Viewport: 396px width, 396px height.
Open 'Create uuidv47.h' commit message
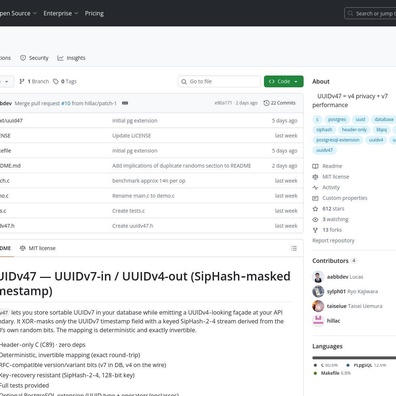(132, 226)
